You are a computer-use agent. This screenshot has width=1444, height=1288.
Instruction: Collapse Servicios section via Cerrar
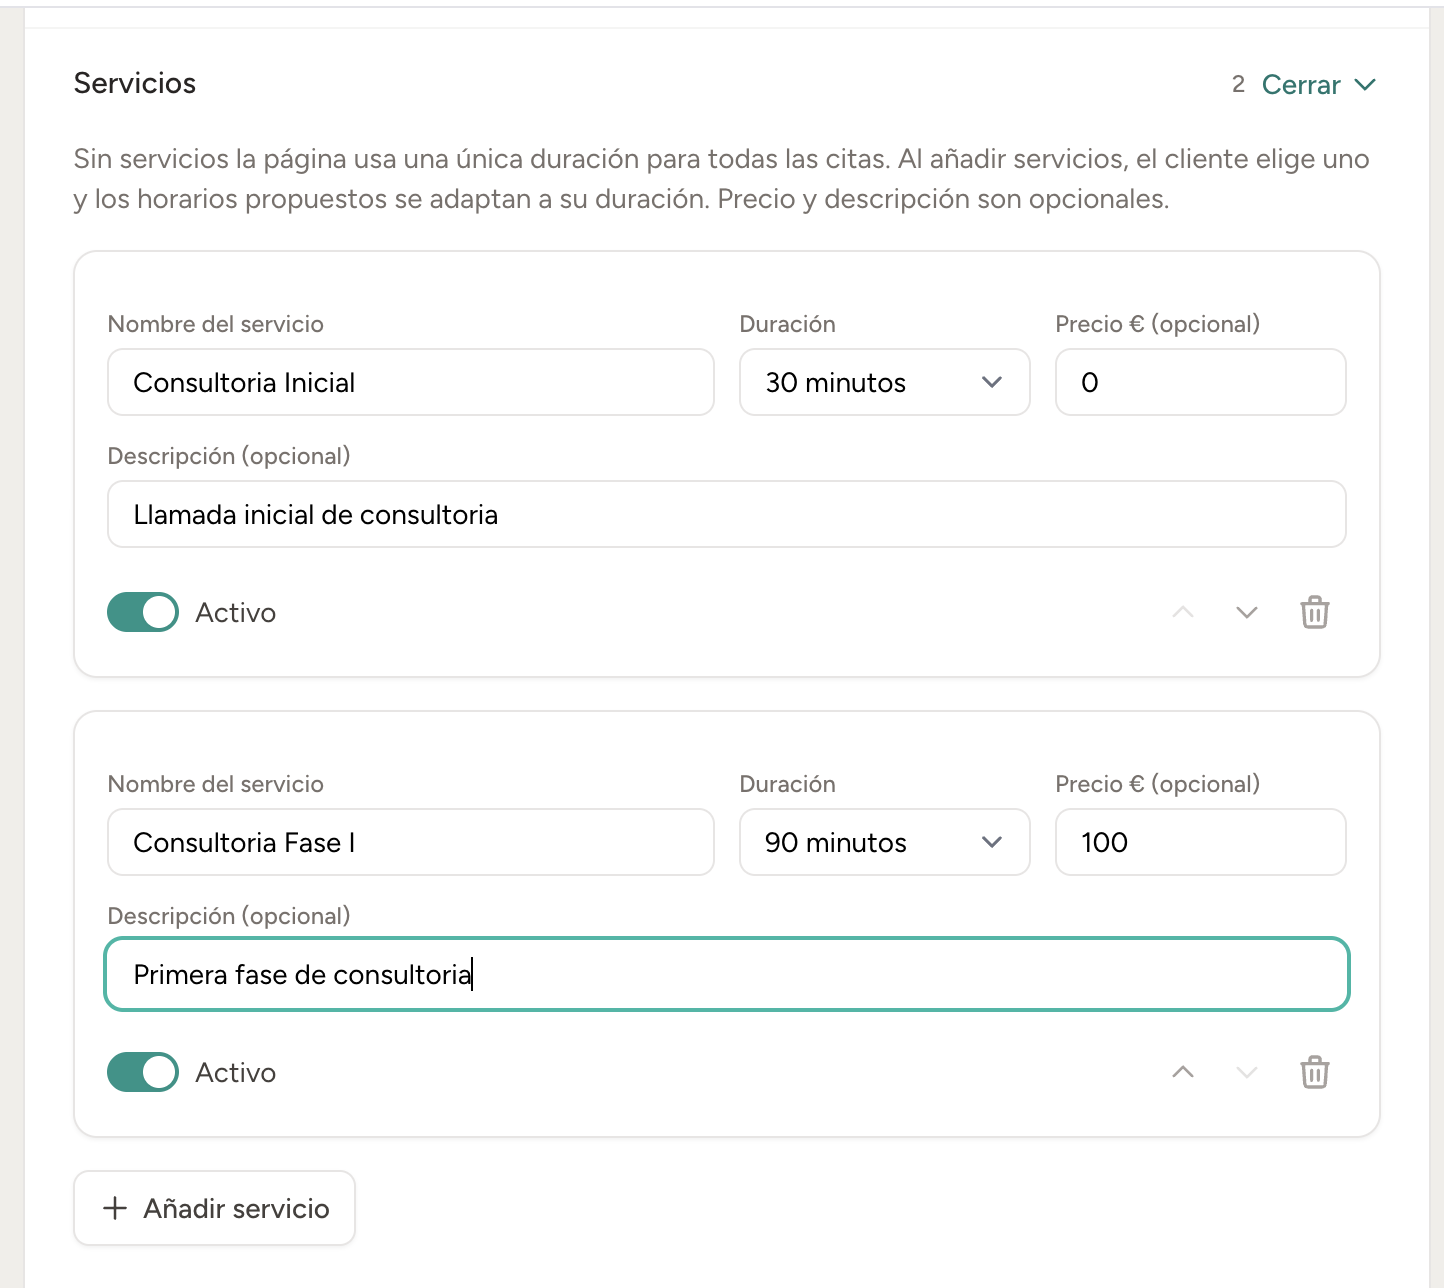point(1319,85)
